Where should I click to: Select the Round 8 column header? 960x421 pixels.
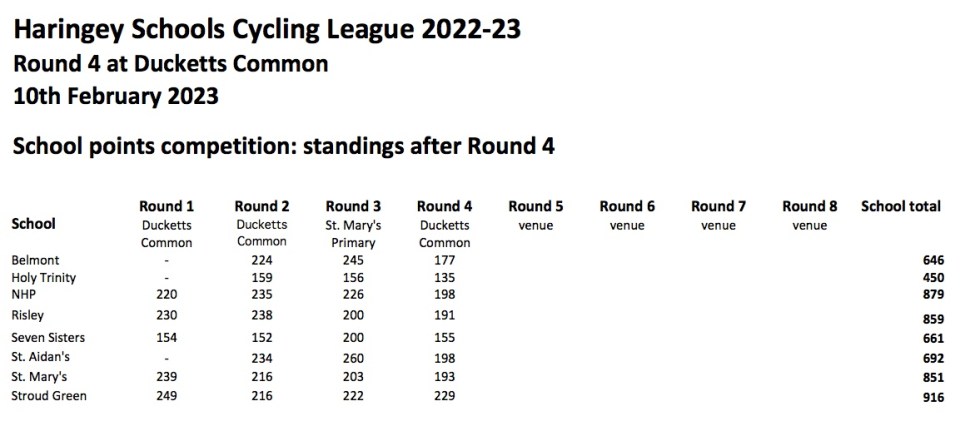809,206
